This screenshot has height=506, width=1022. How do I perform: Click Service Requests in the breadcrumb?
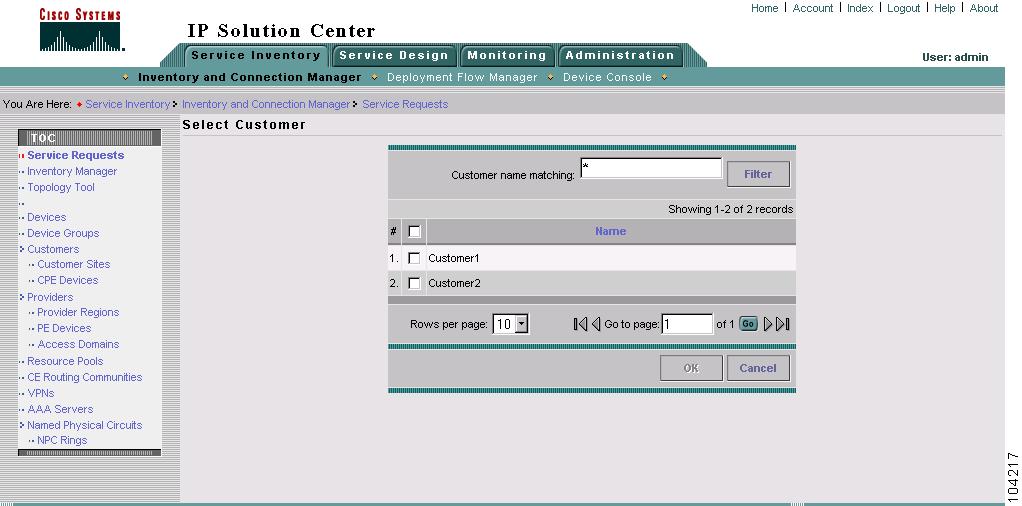pos(405,104)
